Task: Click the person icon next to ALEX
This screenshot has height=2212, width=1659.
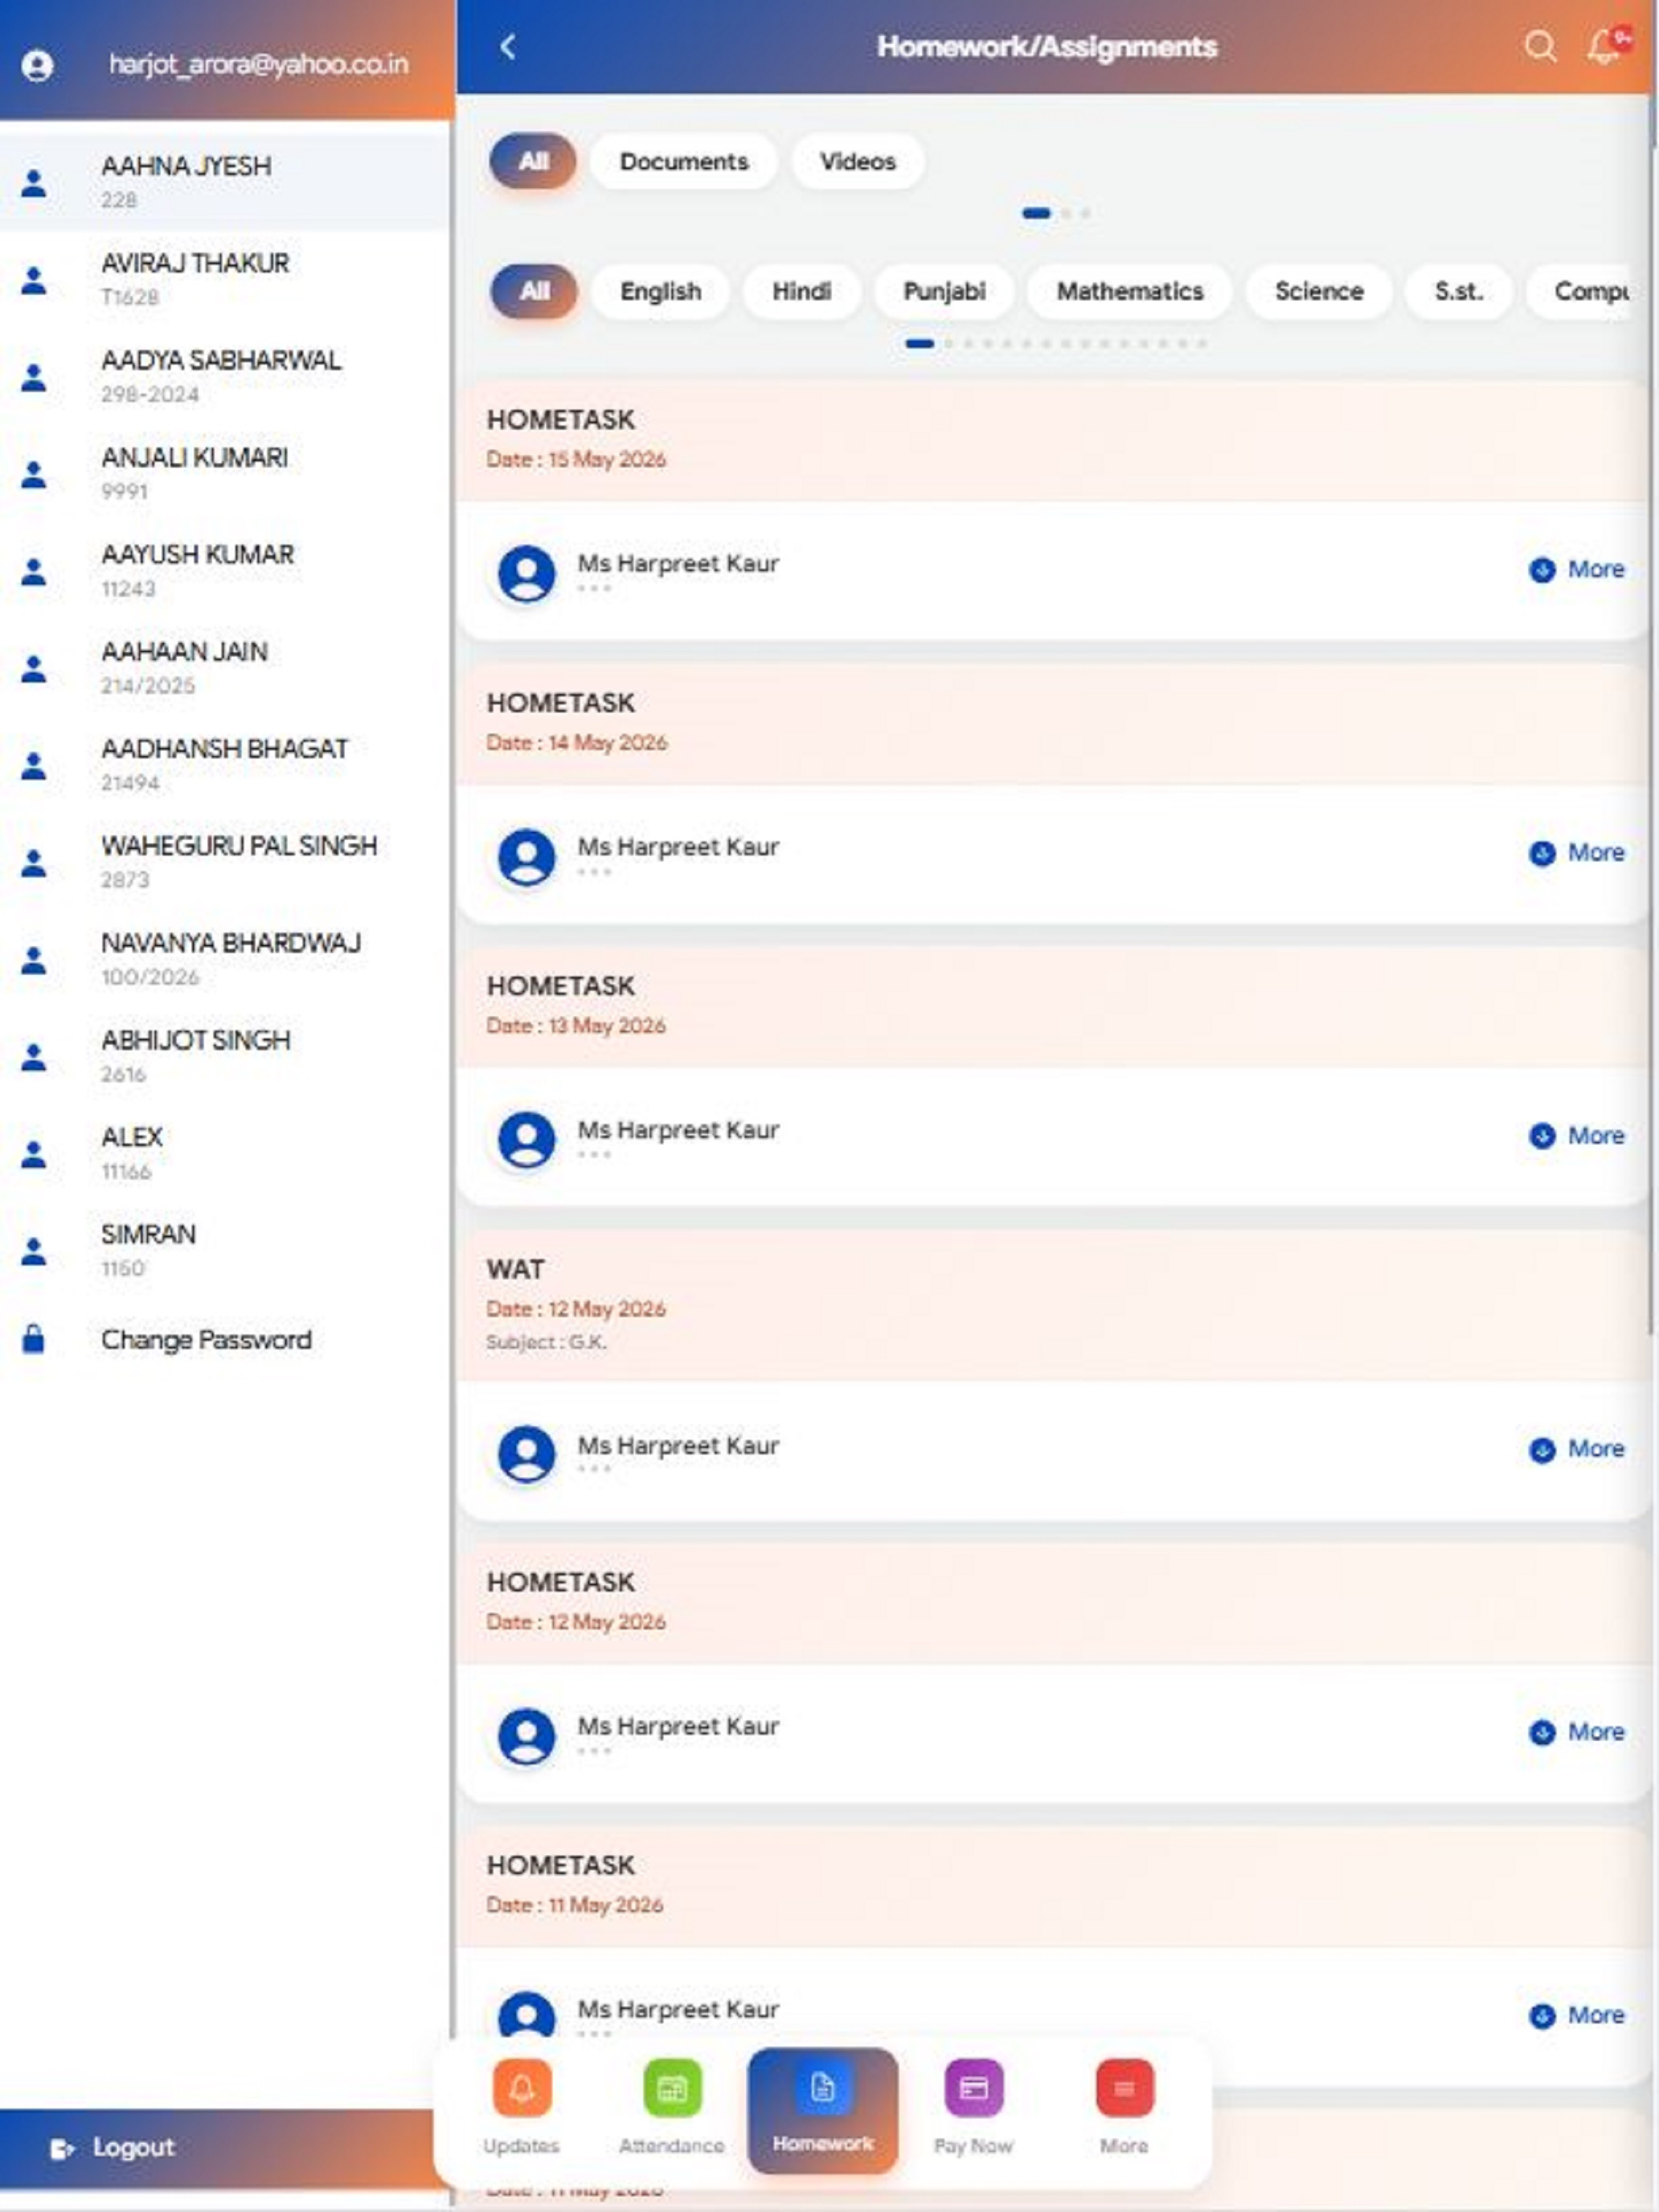Action: tap(34, 1154)
